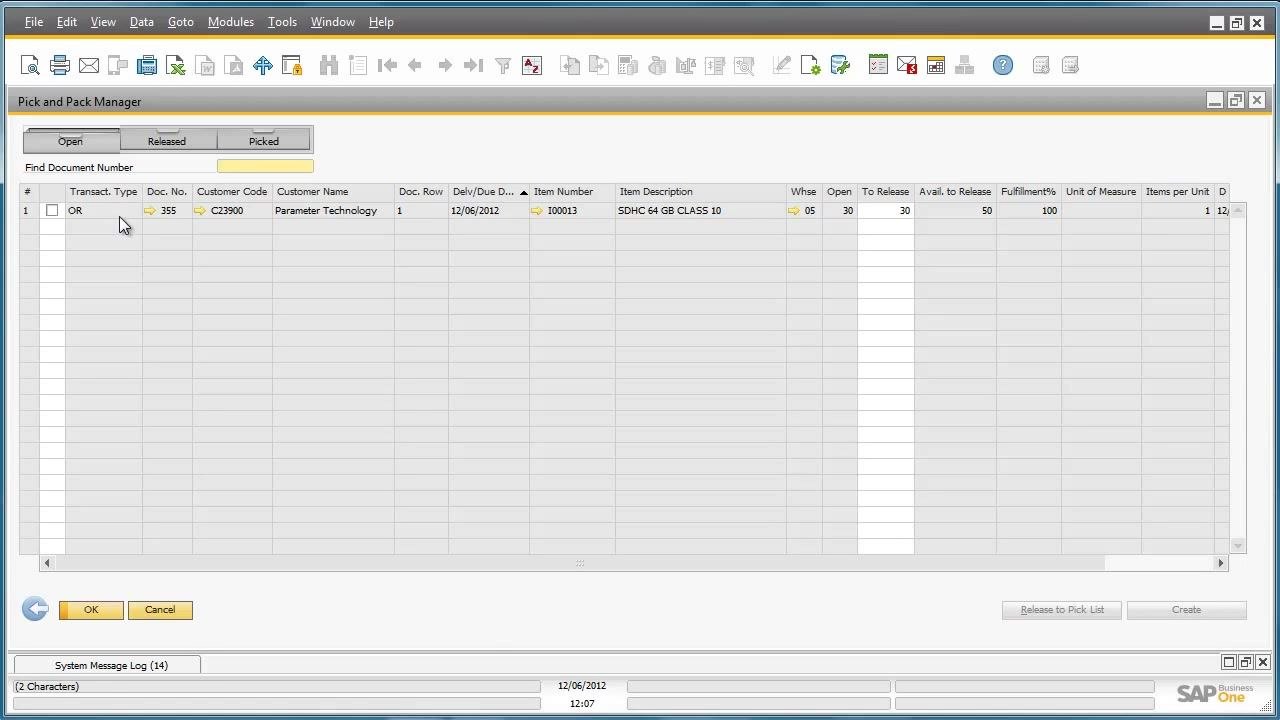Follow the link arrow for customer C23900

[200, 211]
